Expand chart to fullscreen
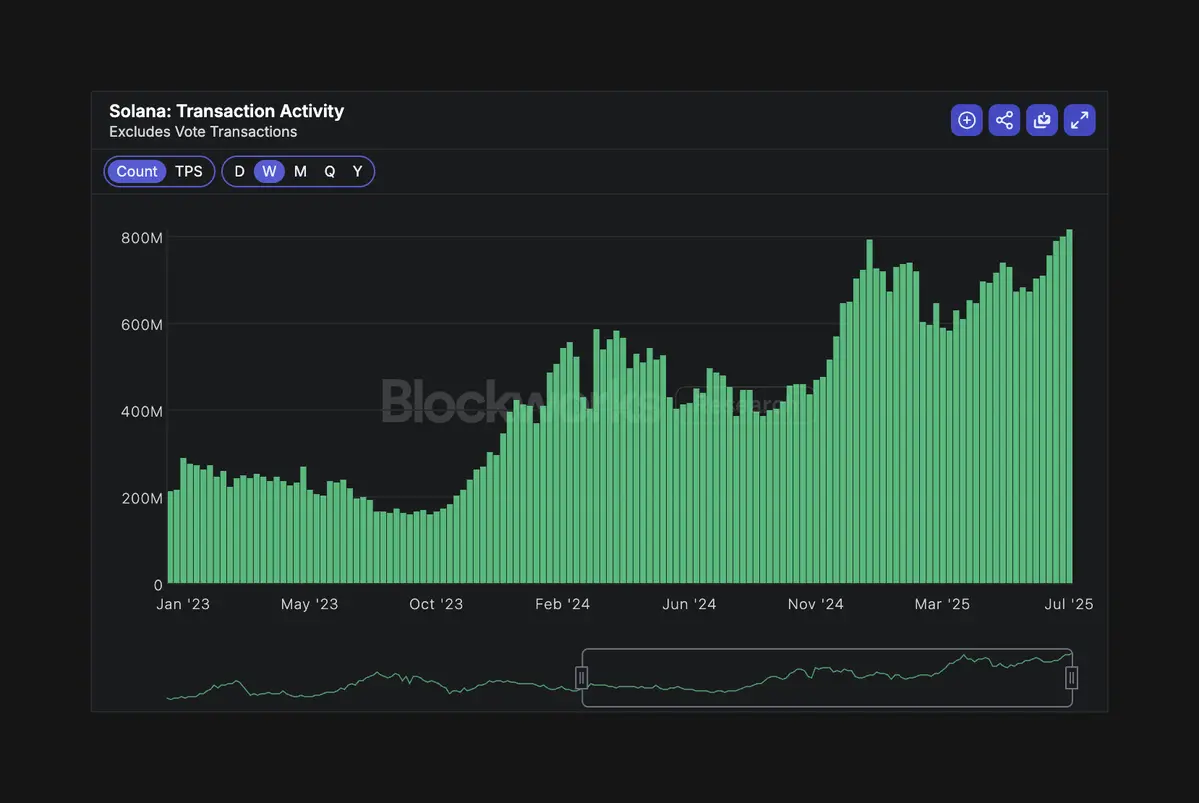The width and height of the screenshot is (1199, 803). (1079, 120)
